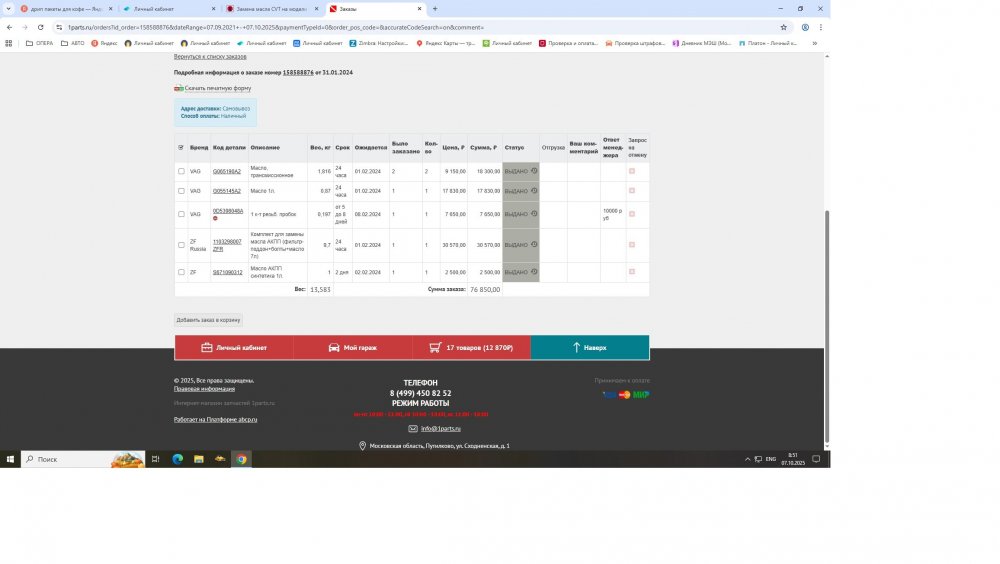Screen dimensions: 1000x564
Task: Expand the hidden bookmarks overflow chevron
Action: point(815,43)
